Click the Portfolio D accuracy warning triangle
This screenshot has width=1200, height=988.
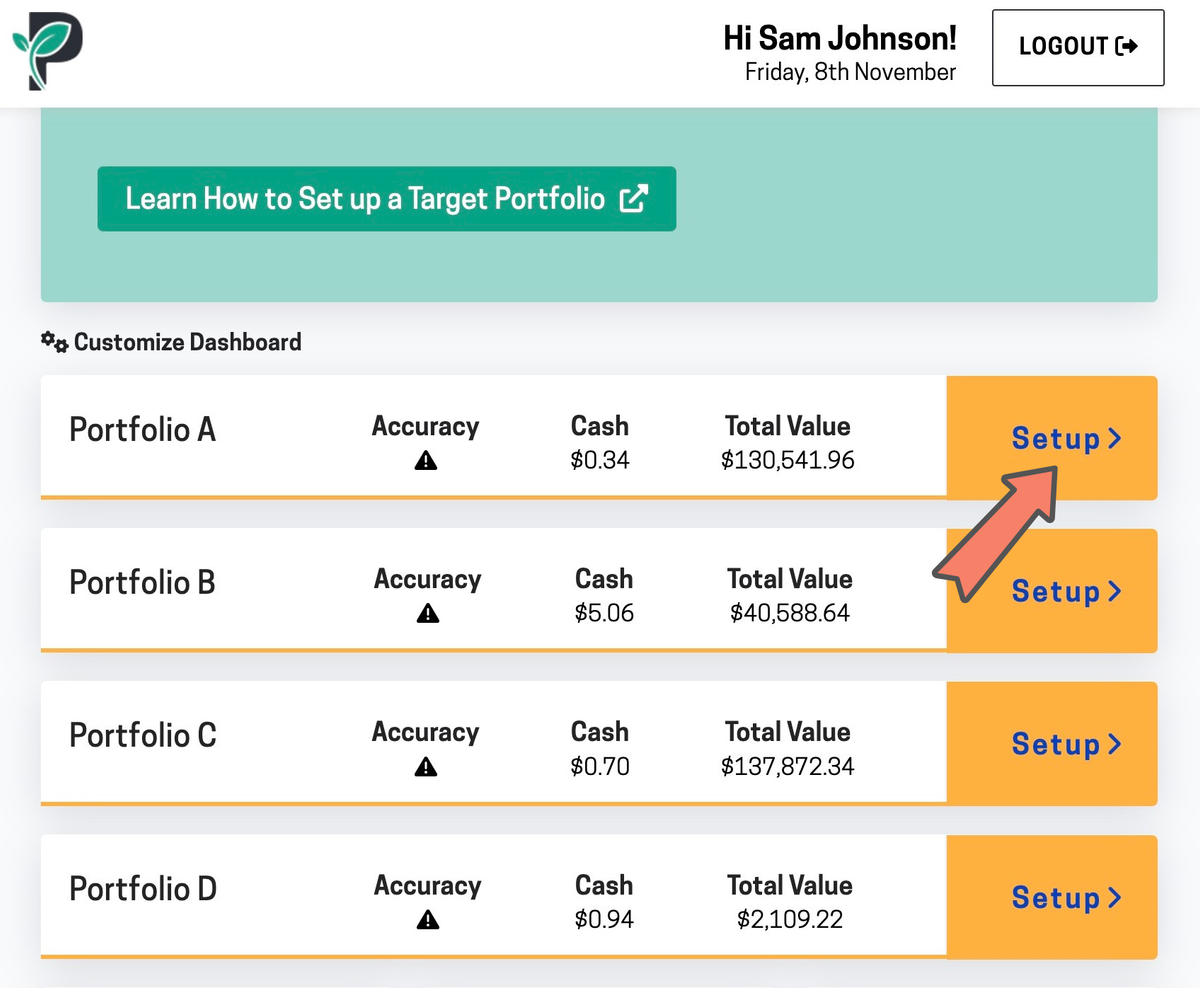point(428,919)
